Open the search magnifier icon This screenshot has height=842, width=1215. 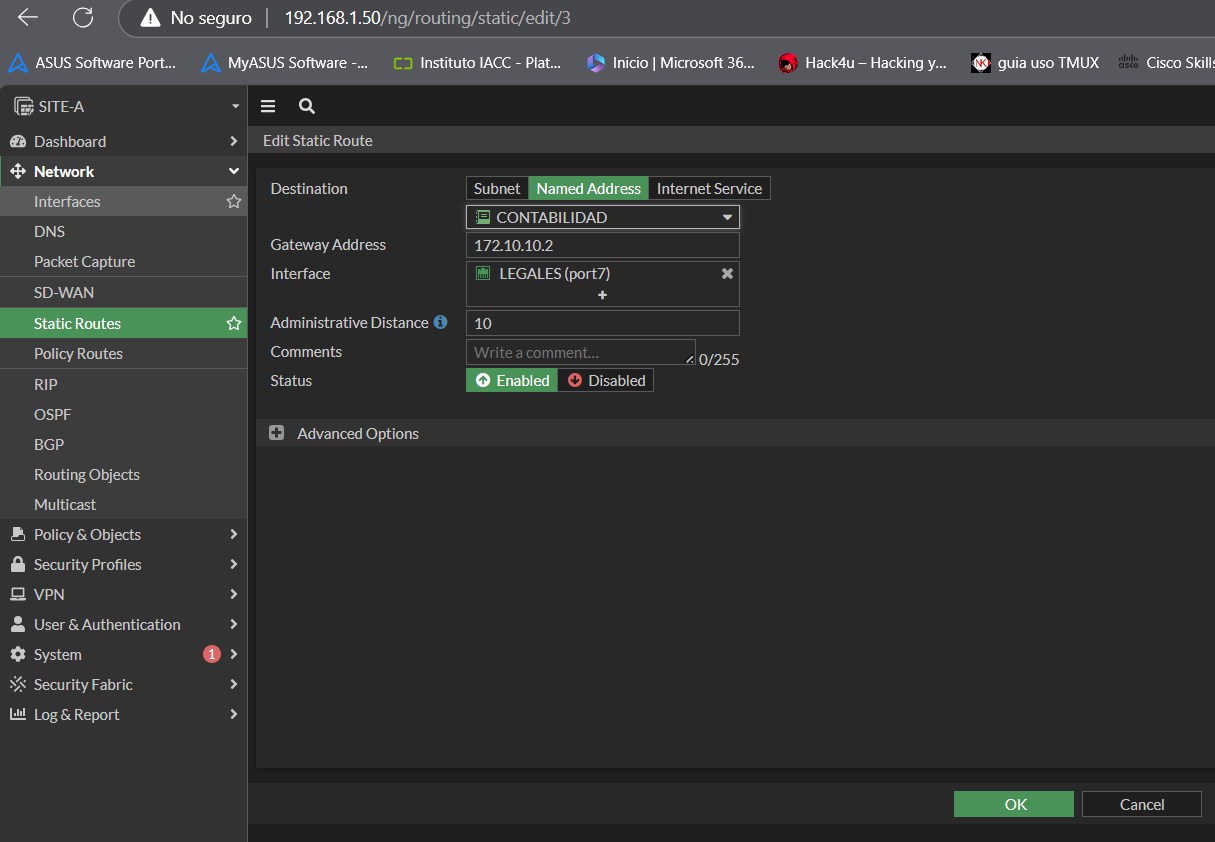pos(307,106)
